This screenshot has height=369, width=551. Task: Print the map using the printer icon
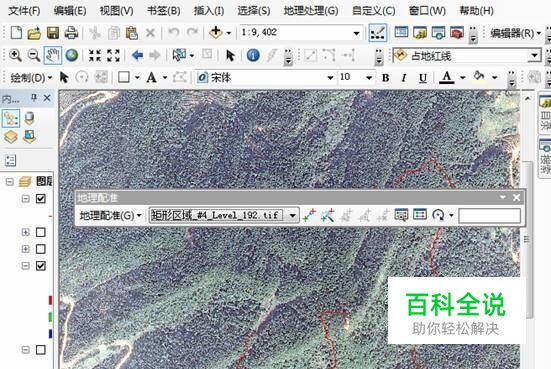point(71,33)
